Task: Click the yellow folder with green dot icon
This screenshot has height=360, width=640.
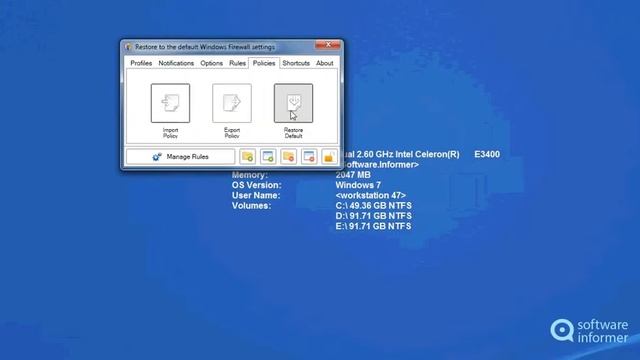Action: point(247,157)
